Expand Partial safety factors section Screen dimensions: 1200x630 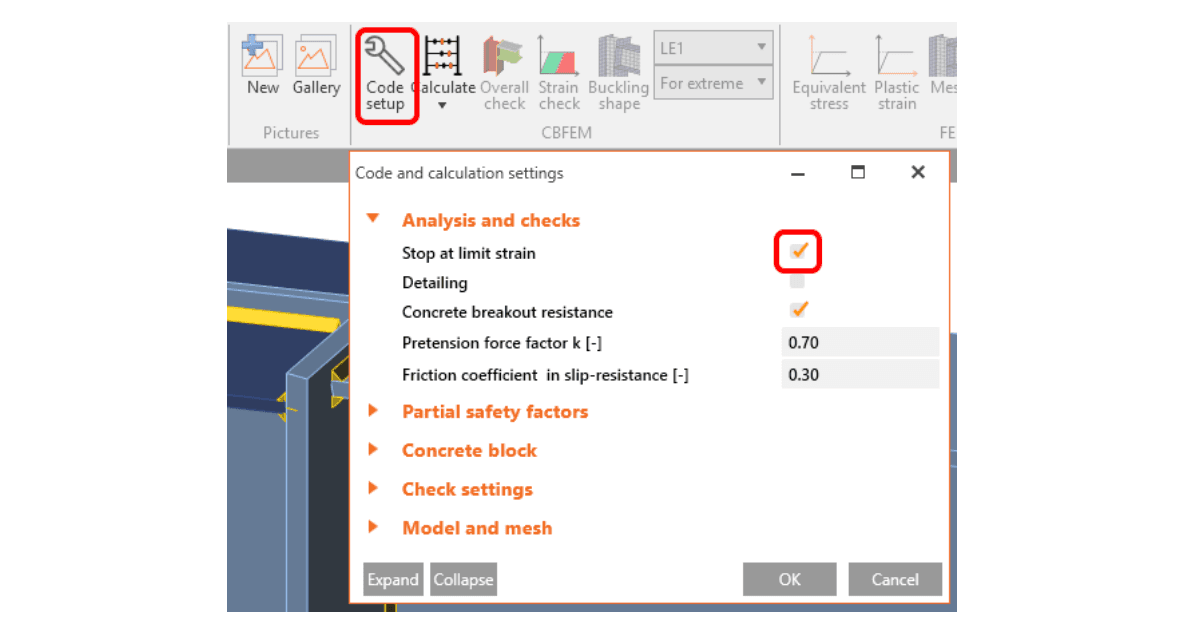click(495, 411)
